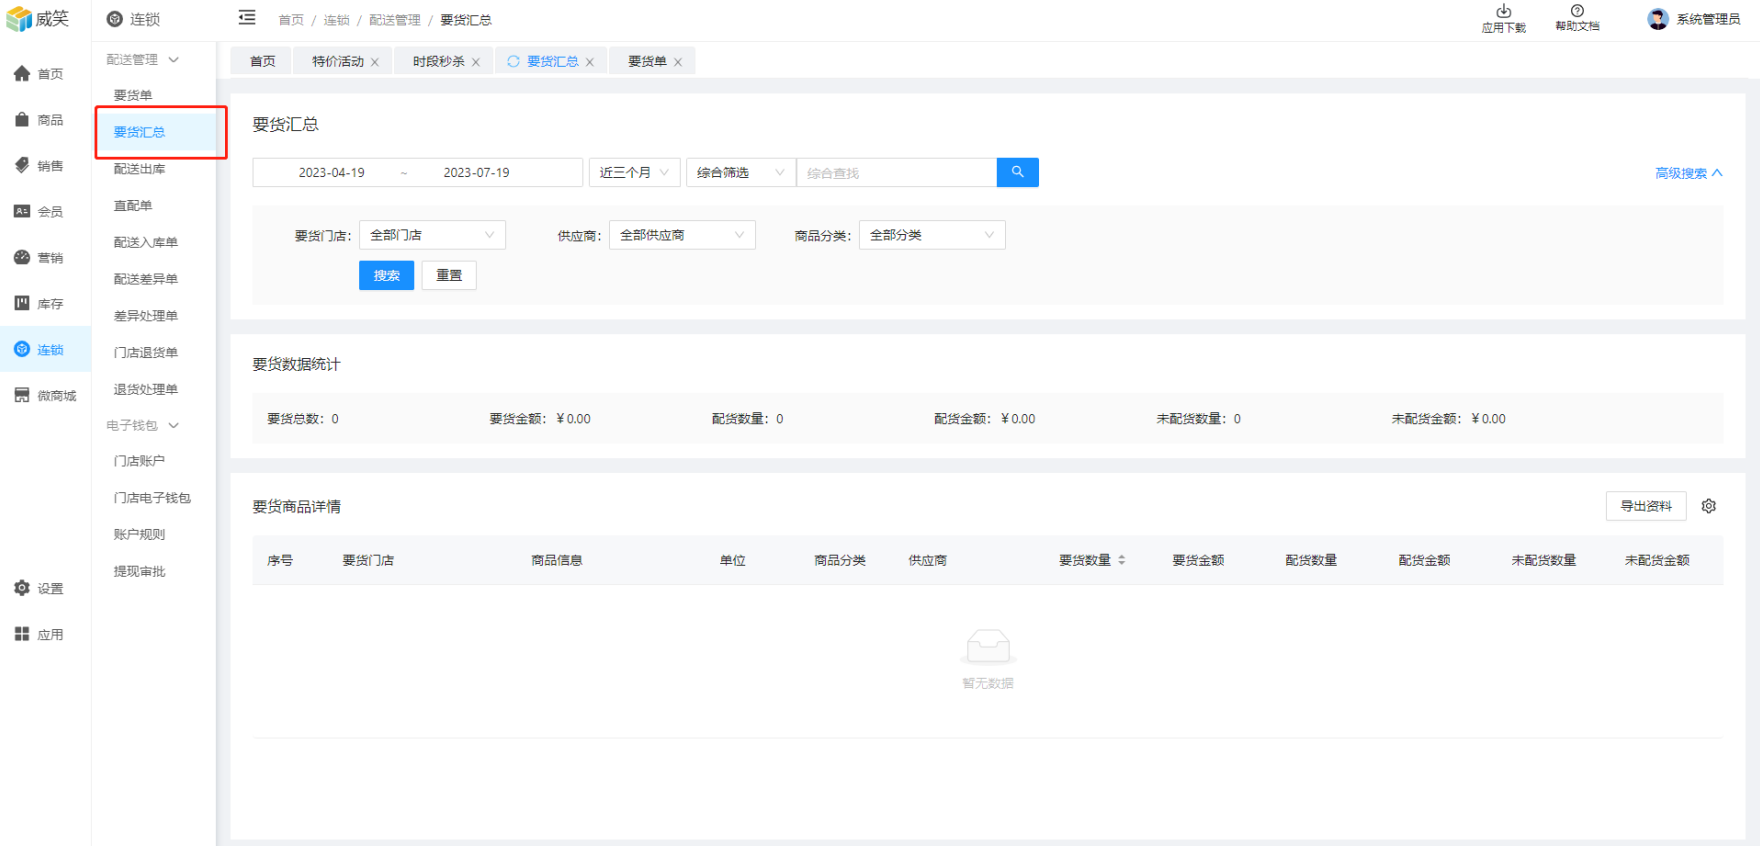The image size is (1760, 846).
Task: Open the 全部供应商 supplier dropdown
Action: pos(682,235)
